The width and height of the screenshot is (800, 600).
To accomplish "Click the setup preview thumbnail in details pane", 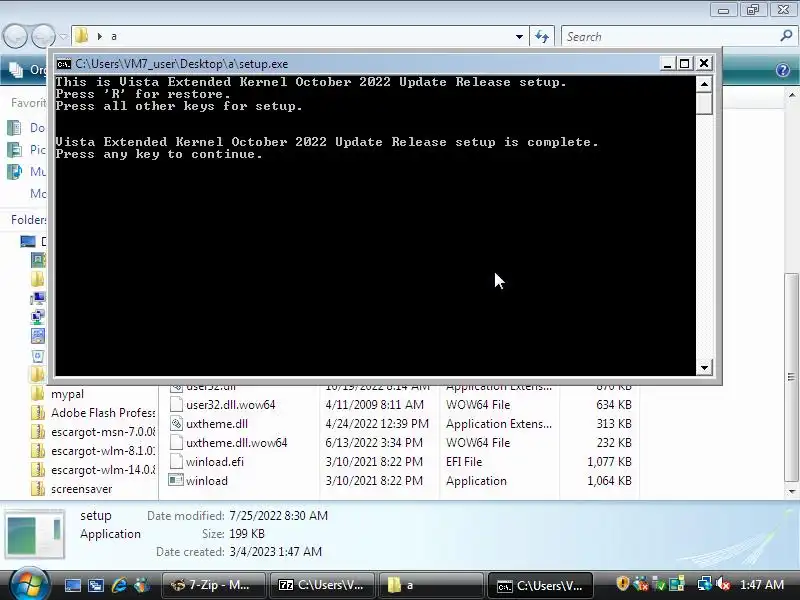I will 35,534.
